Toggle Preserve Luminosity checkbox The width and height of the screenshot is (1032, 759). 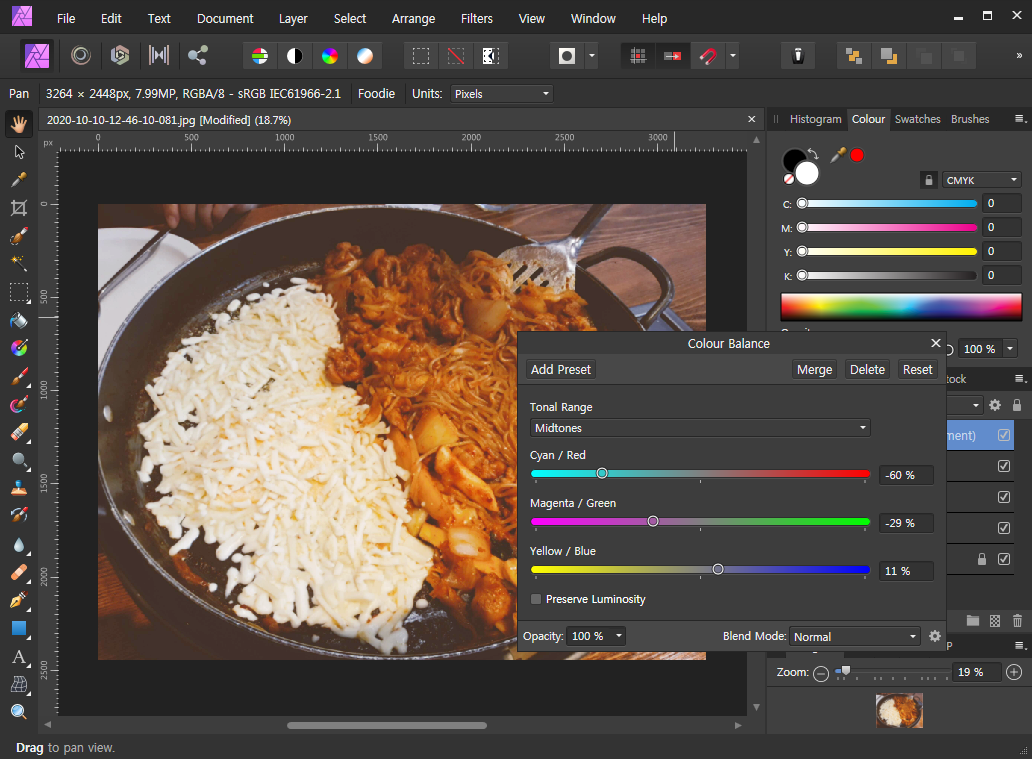[x=536, y=599]
